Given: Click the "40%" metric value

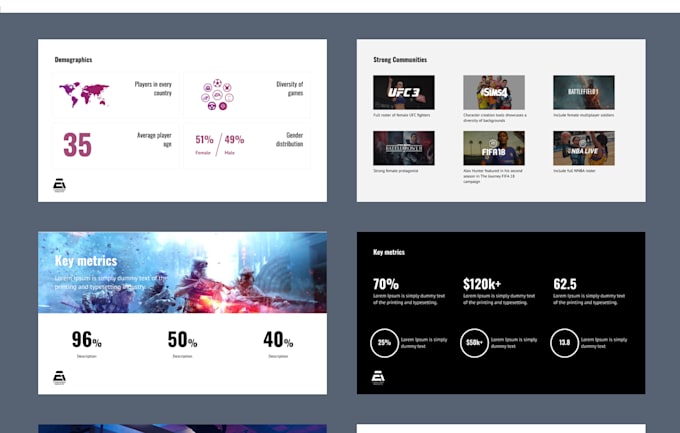Looking at the screenshot, I should pyautogui.click(x=278, y=340).
